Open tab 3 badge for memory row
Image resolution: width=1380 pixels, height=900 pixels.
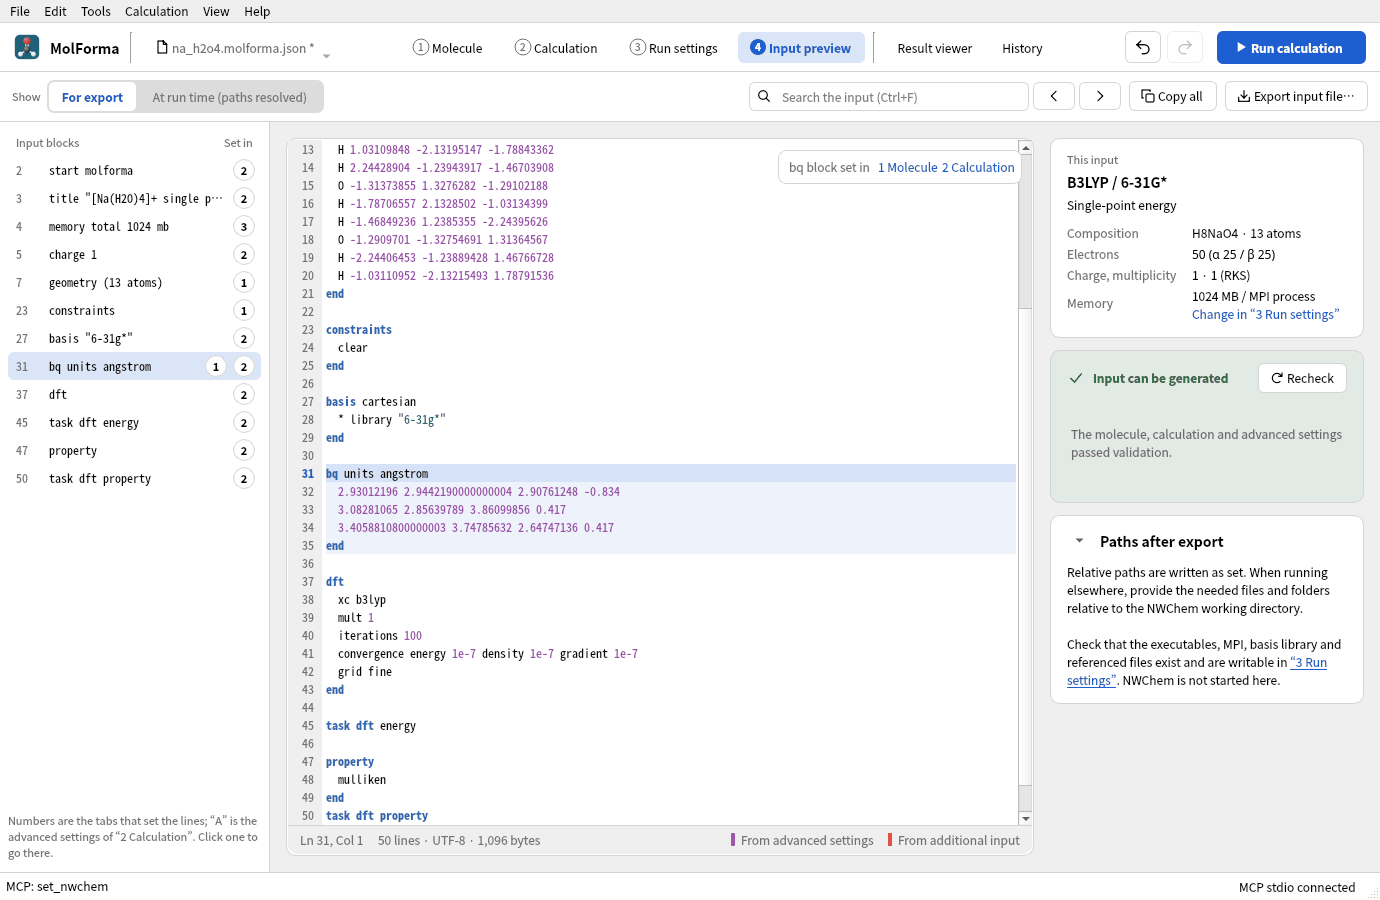(x=244, y=226)
